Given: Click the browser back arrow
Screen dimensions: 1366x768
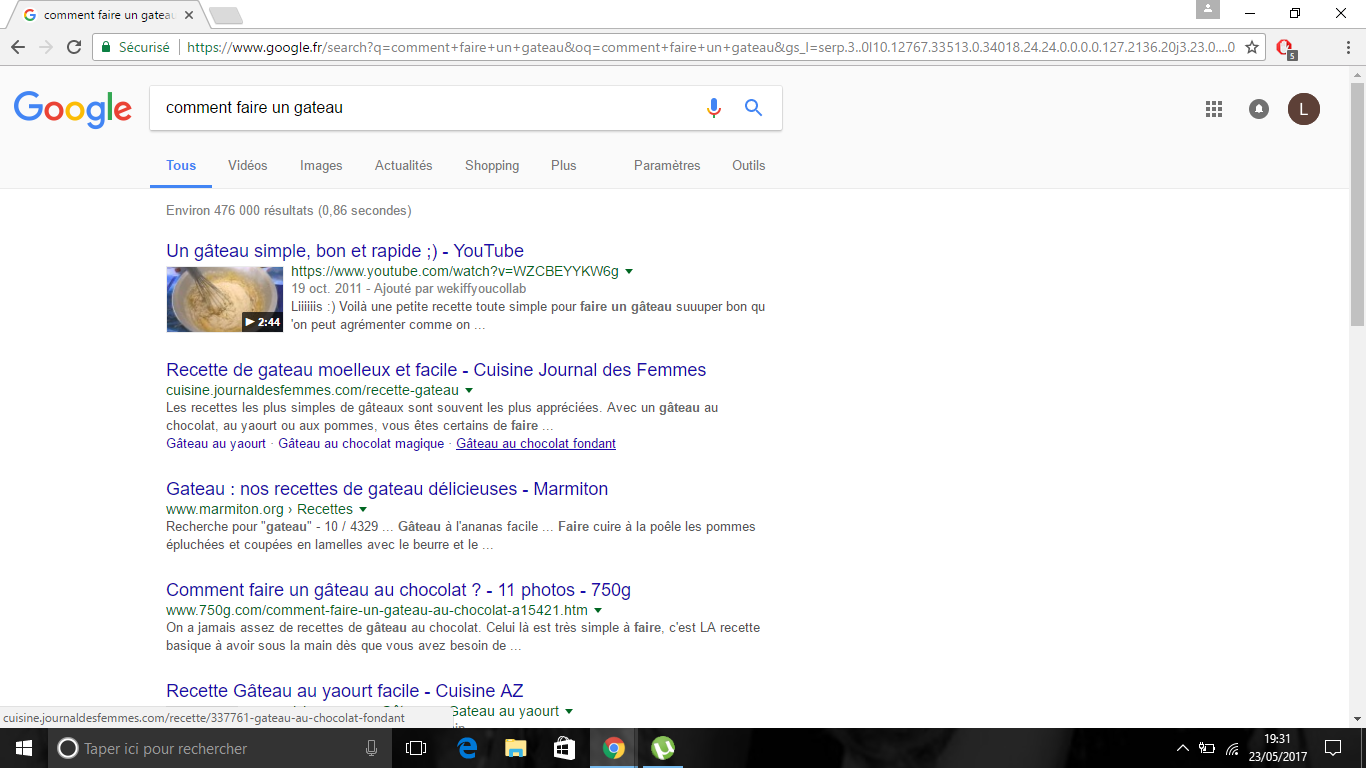Looking at the screenshot, I should pos(18,47).
